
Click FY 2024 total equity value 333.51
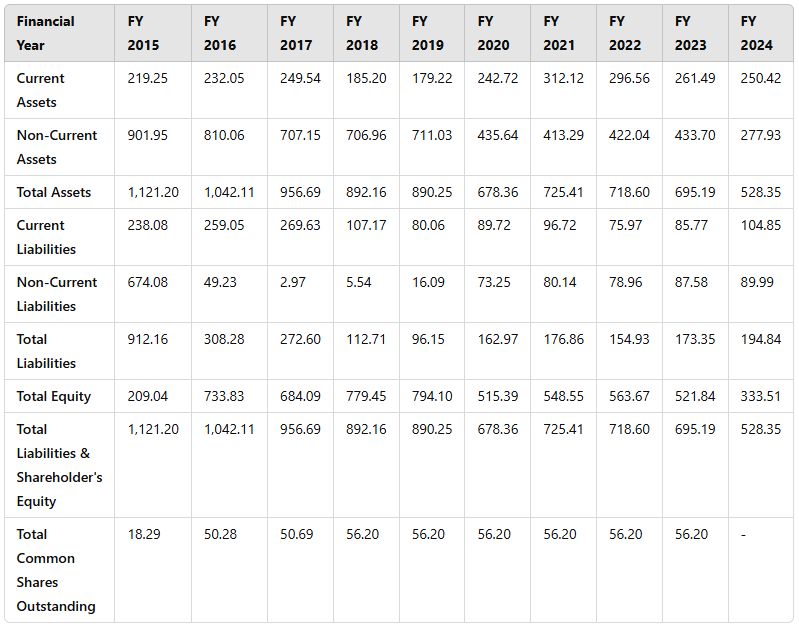760,396
